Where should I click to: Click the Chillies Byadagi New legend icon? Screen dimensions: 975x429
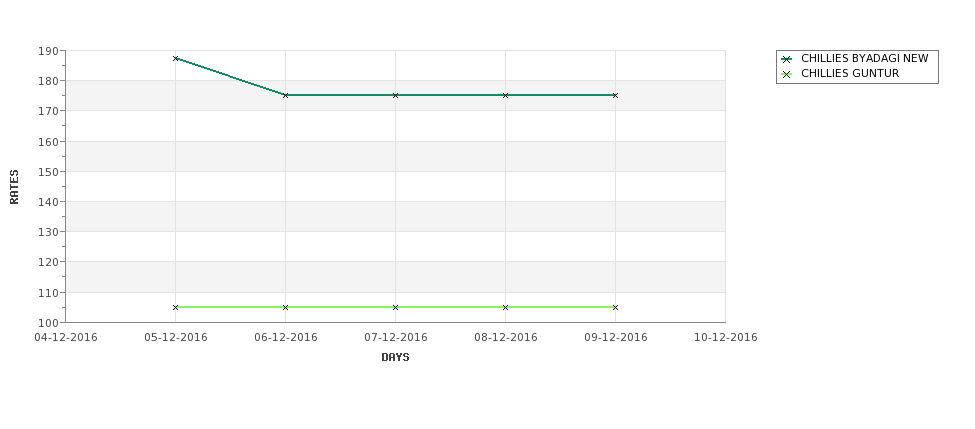click(787, 59)
